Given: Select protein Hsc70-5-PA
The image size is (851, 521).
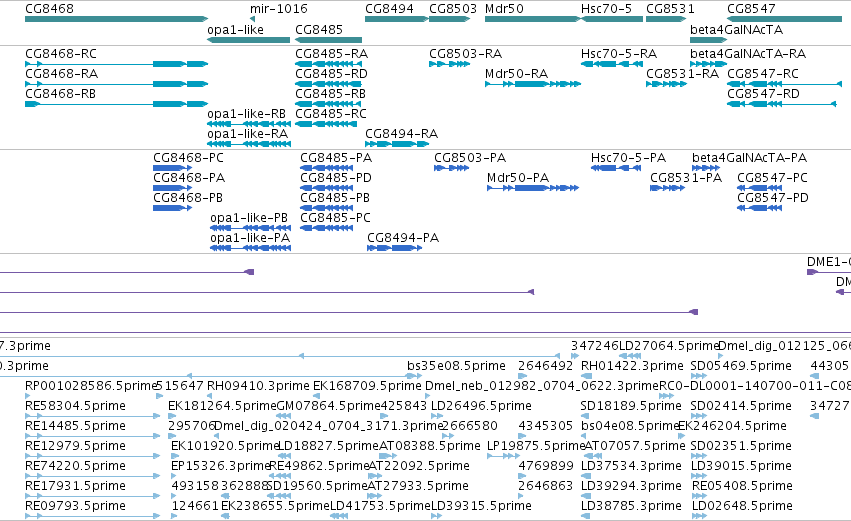Looking at the screenshot, I should [x=616, y=168].
